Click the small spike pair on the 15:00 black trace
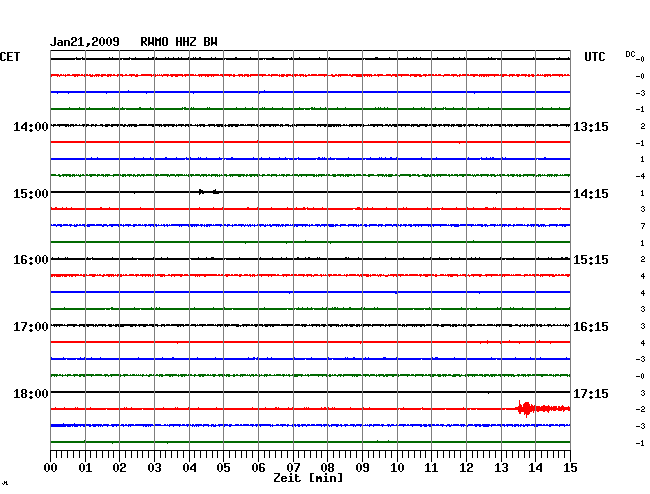 [x=209, y=191]
